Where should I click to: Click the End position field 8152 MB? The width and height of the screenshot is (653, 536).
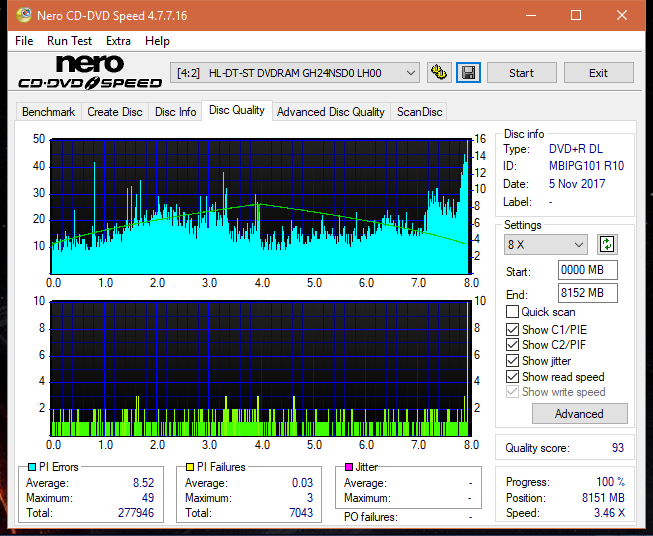(x=588, y=293)
